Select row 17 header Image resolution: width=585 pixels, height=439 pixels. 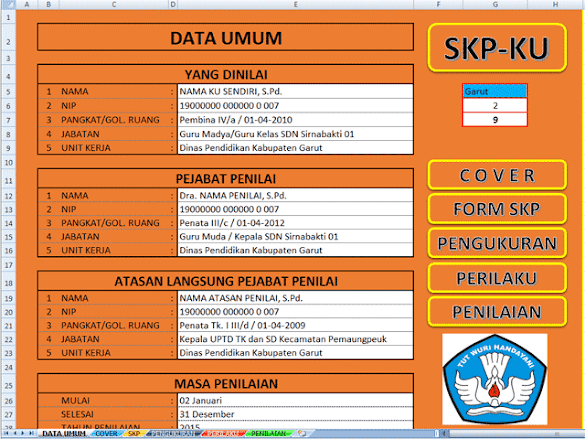[8, 265]
